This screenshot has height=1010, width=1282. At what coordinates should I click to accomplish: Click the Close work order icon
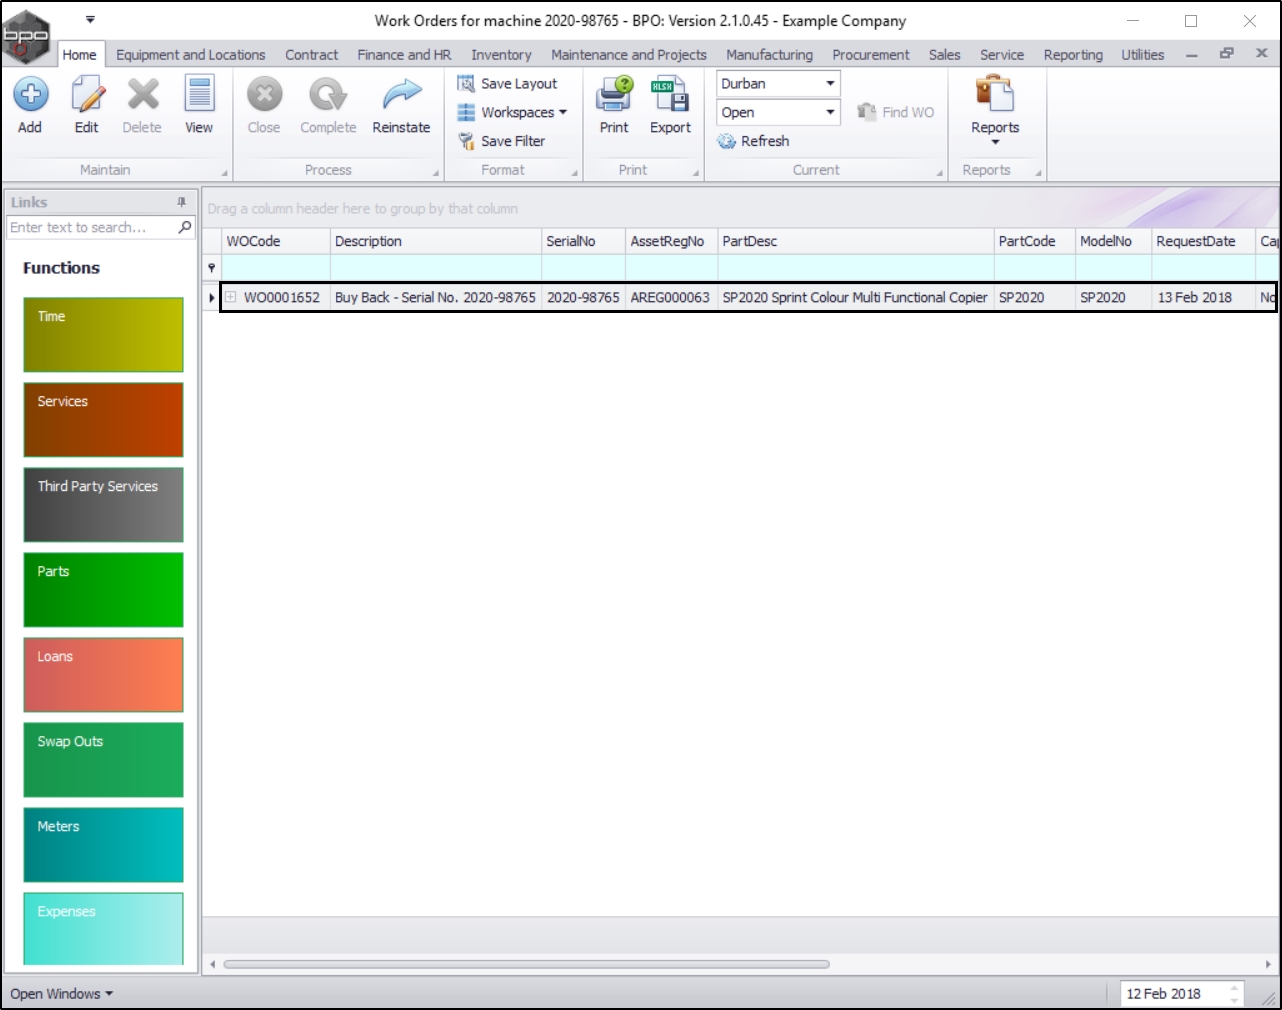[x=264, y=95]
